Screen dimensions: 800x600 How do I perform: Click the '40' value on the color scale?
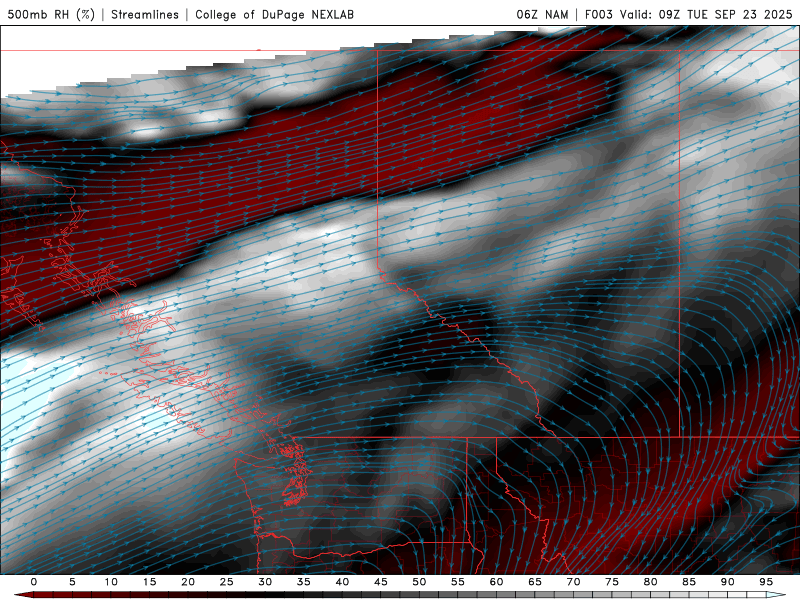pos(342,582)
